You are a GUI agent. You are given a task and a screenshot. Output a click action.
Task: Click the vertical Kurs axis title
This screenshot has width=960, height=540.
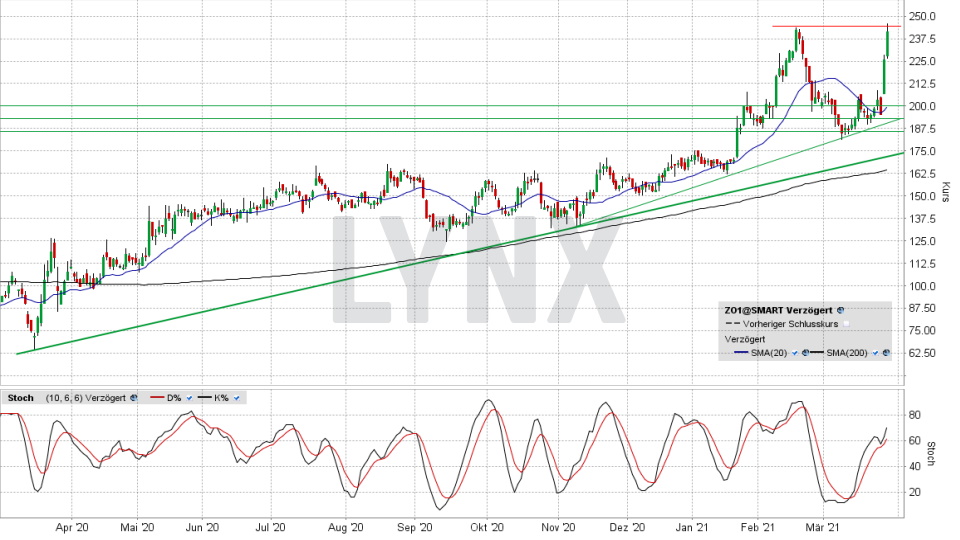click(945, 190)
